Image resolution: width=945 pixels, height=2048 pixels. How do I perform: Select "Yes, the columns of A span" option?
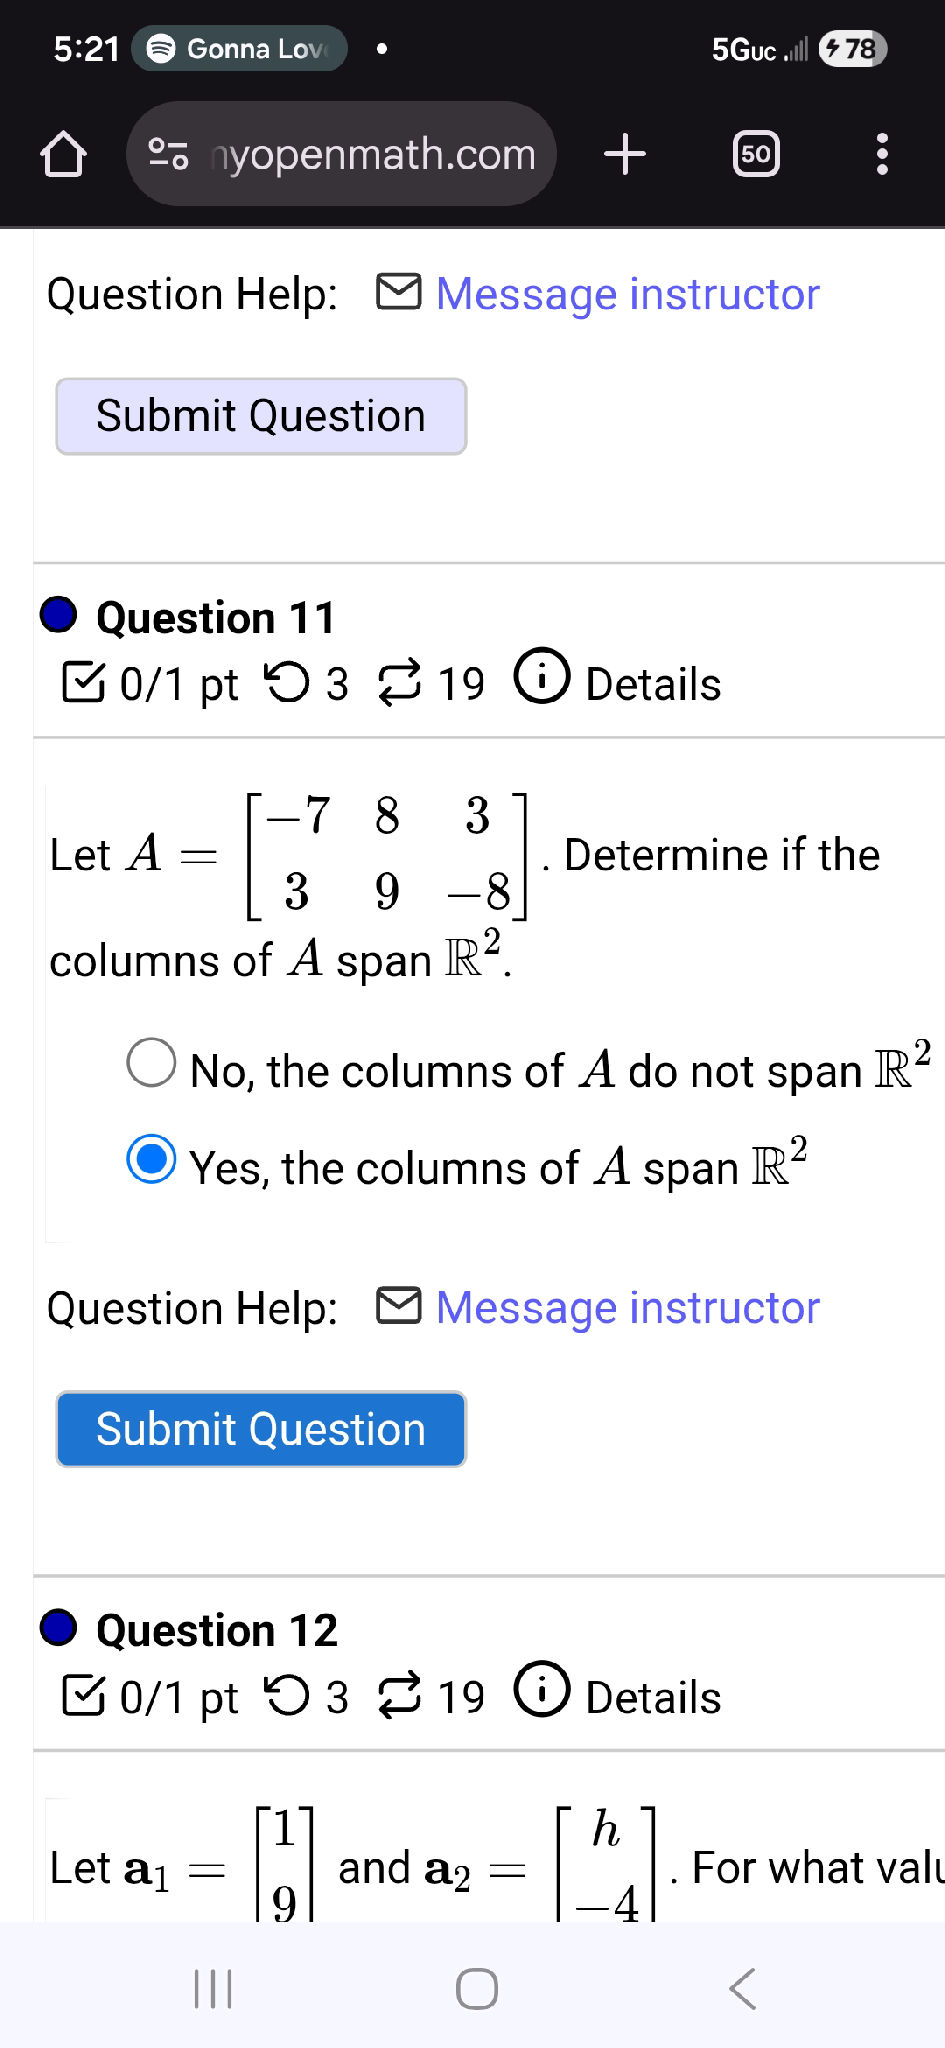point(152,1160)
